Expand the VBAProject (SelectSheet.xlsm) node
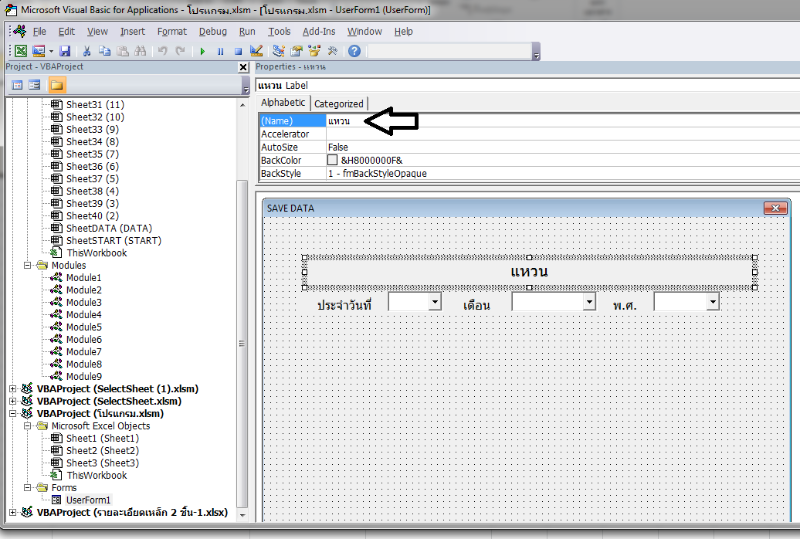The width and height of the screenshot is (800, 539). click(x=13, y=401)
